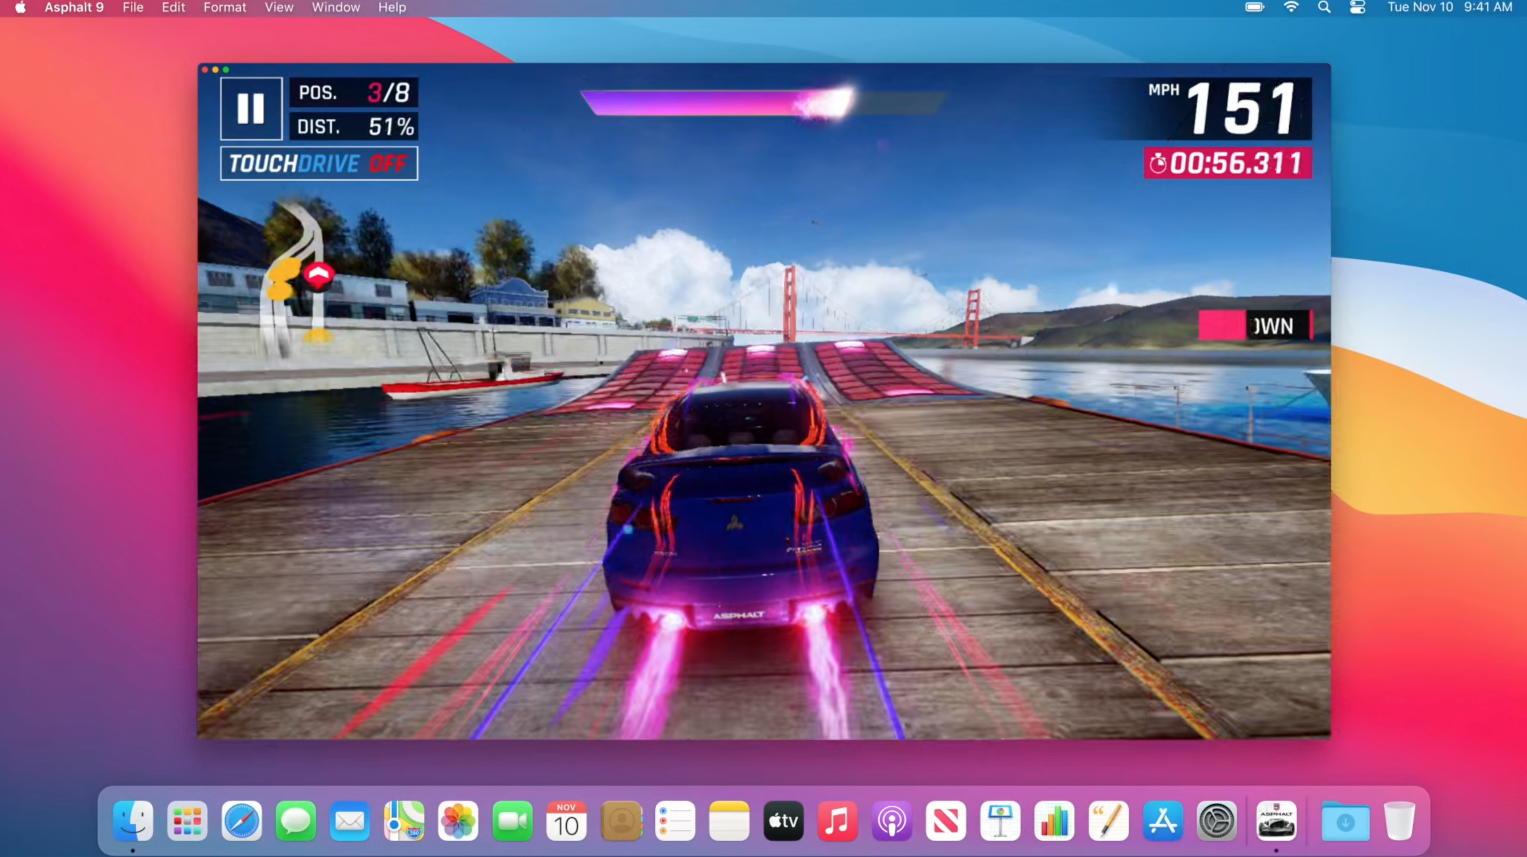Open the File menu
The height and width of the screenshot is (857, 1527).
[133, 7]
